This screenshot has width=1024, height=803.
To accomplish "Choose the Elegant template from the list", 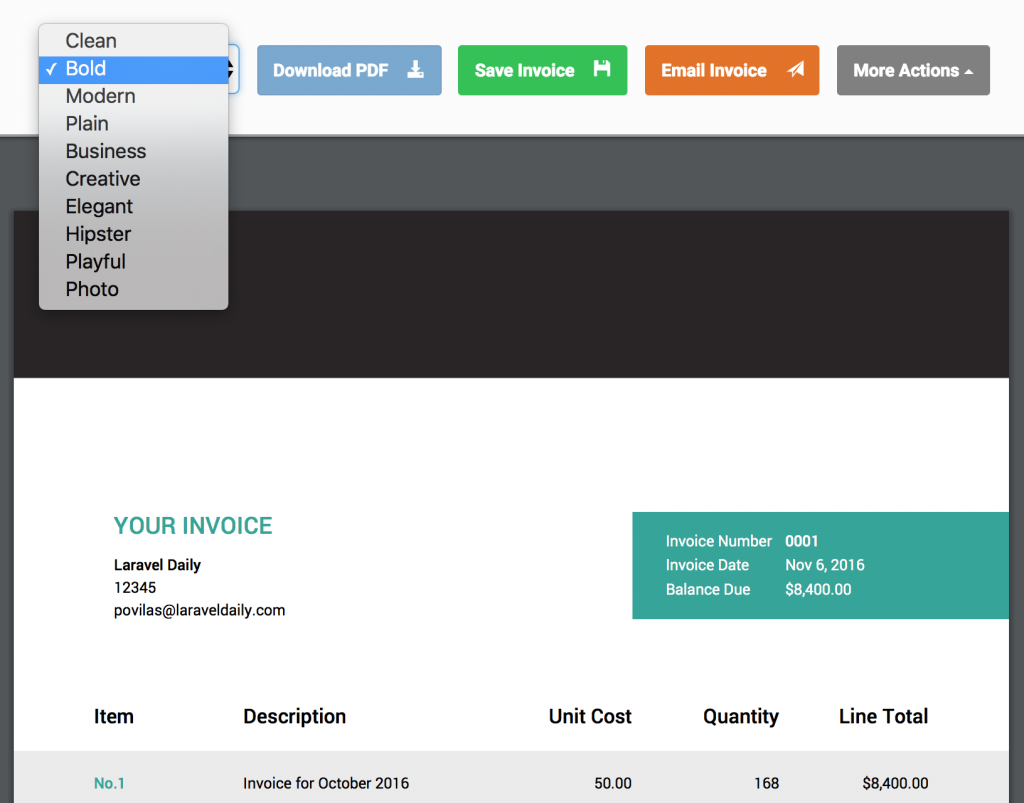I will tap(99, 207).
